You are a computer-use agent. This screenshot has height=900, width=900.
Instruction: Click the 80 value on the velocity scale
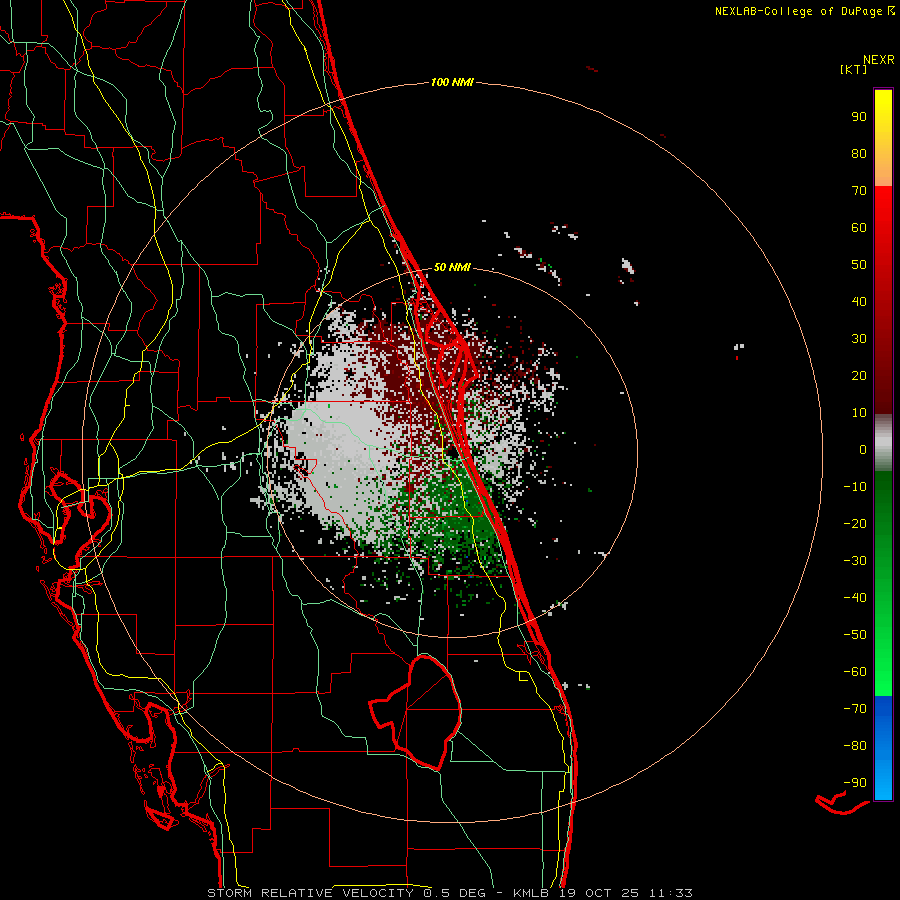point(859,154)
